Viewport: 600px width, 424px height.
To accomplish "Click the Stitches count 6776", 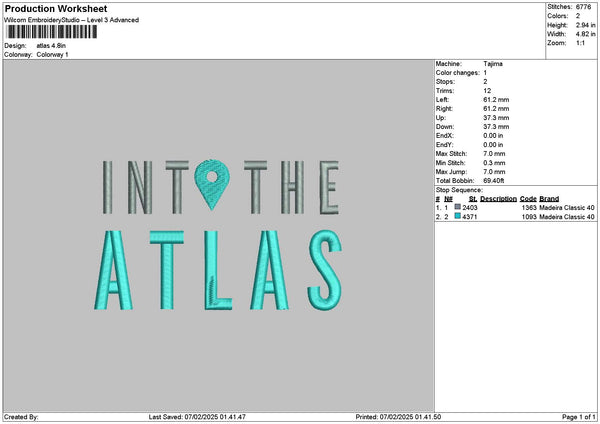I will (x=584, y=7).
